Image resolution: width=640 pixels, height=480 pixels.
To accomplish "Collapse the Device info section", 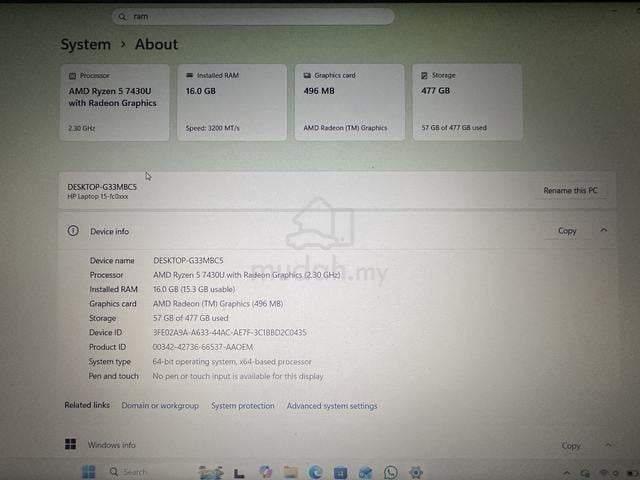I will [604, 231].
